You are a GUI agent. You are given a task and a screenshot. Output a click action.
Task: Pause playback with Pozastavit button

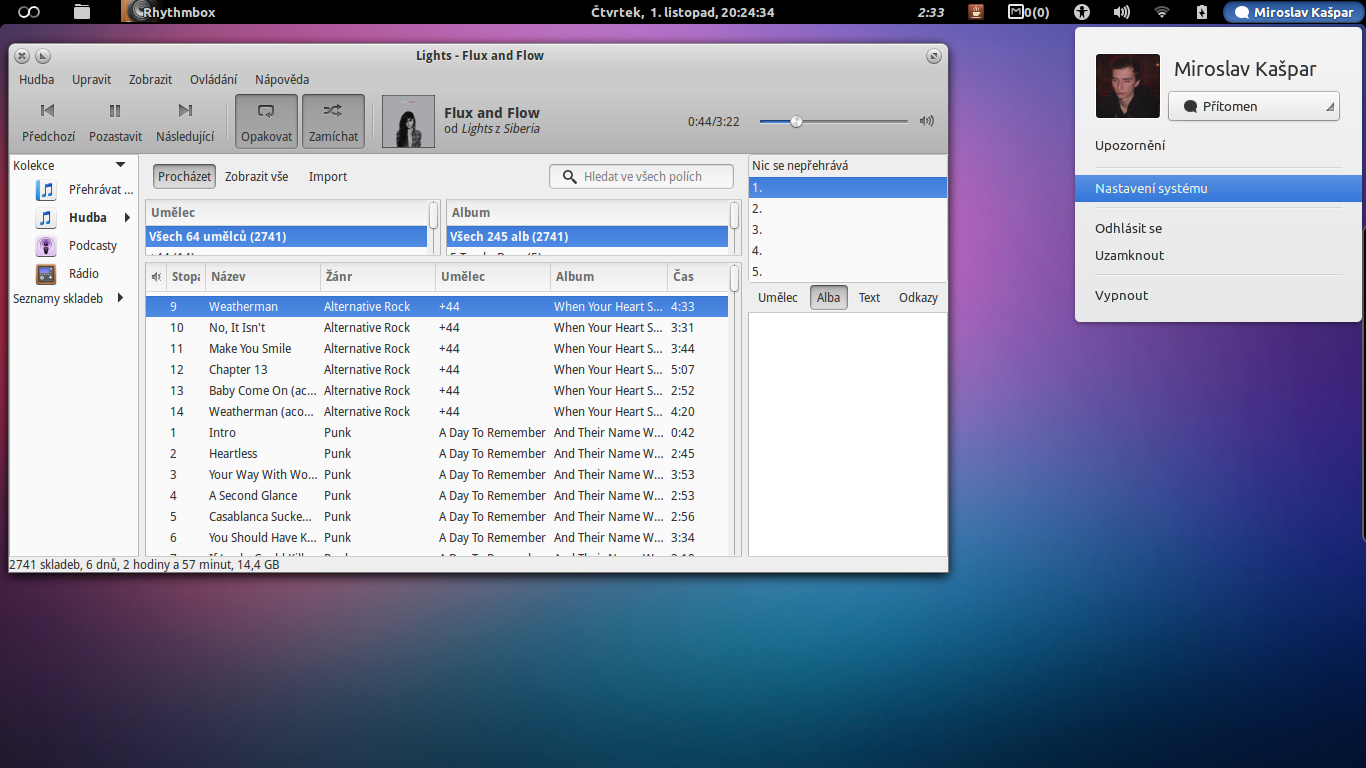(115, 121)
